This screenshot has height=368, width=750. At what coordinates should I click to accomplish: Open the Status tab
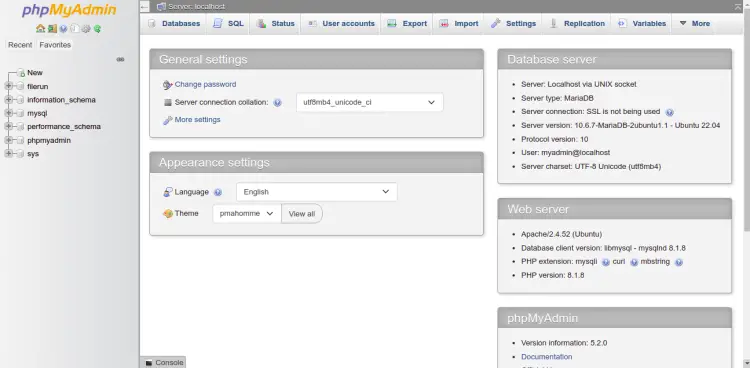pyautogui.click(x=276, y=23)
